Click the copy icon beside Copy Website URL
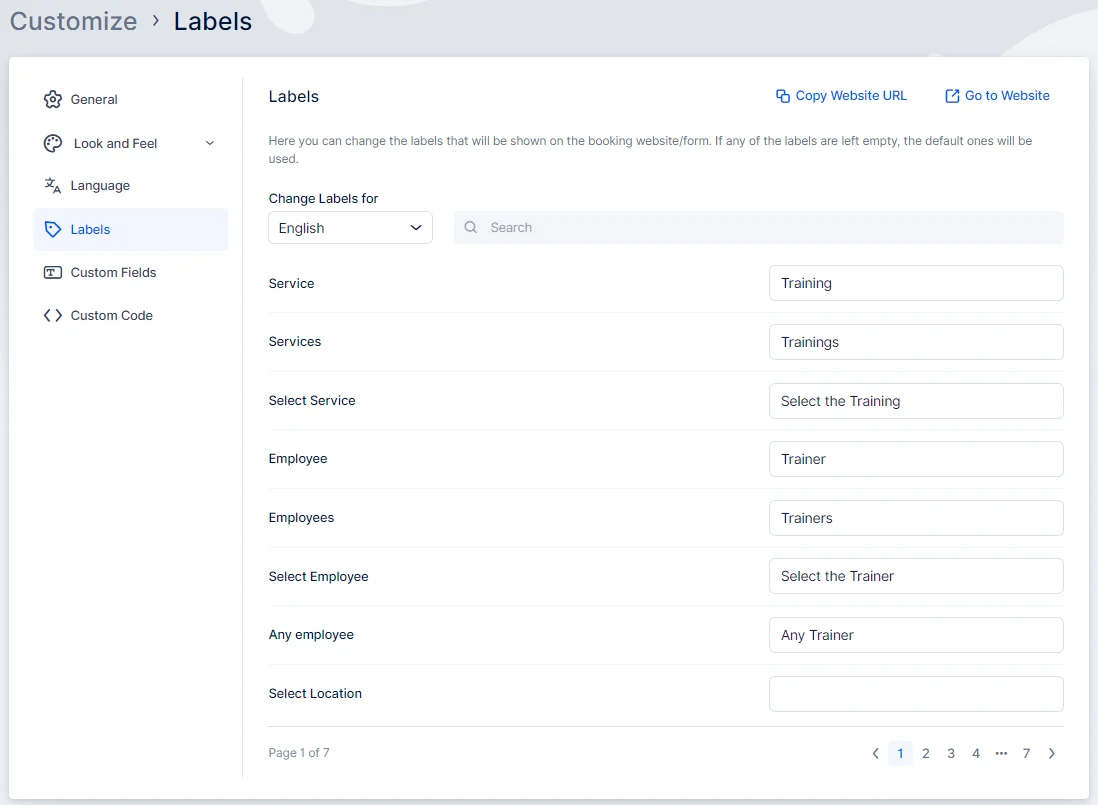The height and width of the screenshot is (805, 1098). 783,96
